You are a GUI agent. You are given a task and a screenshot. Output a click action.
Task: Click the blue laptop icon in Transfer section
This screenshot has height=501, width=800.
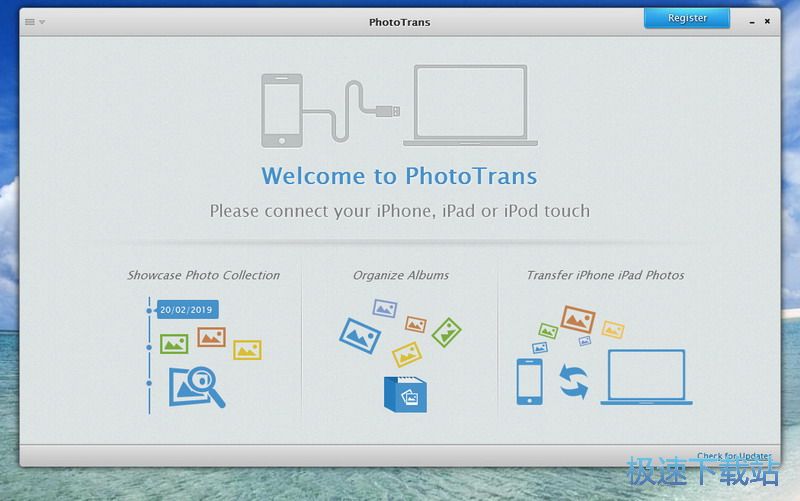[x=646, y=378]
